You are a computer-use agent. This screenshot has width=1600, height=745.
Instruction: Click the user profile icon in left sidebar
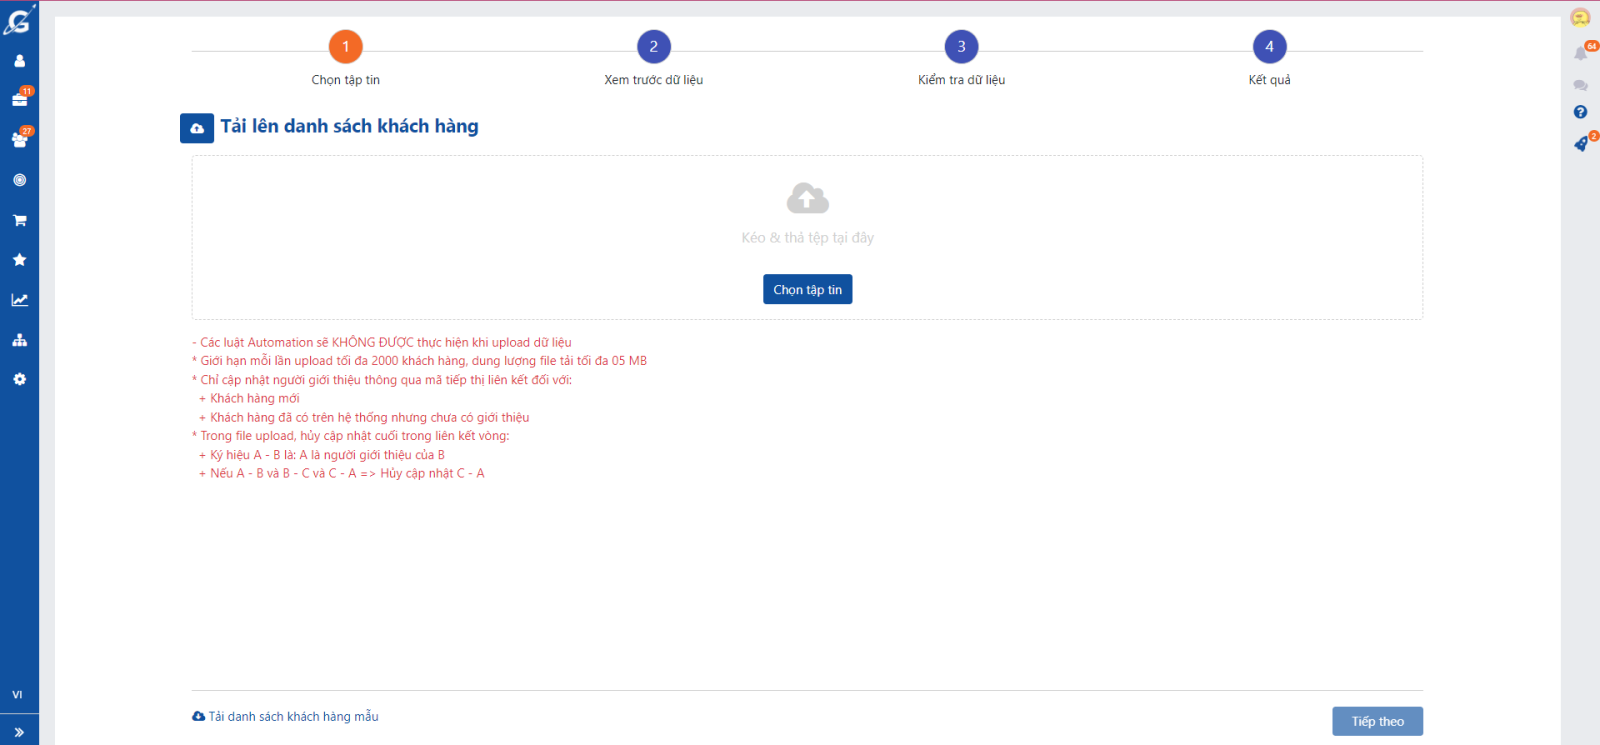[x=19, y=61]
